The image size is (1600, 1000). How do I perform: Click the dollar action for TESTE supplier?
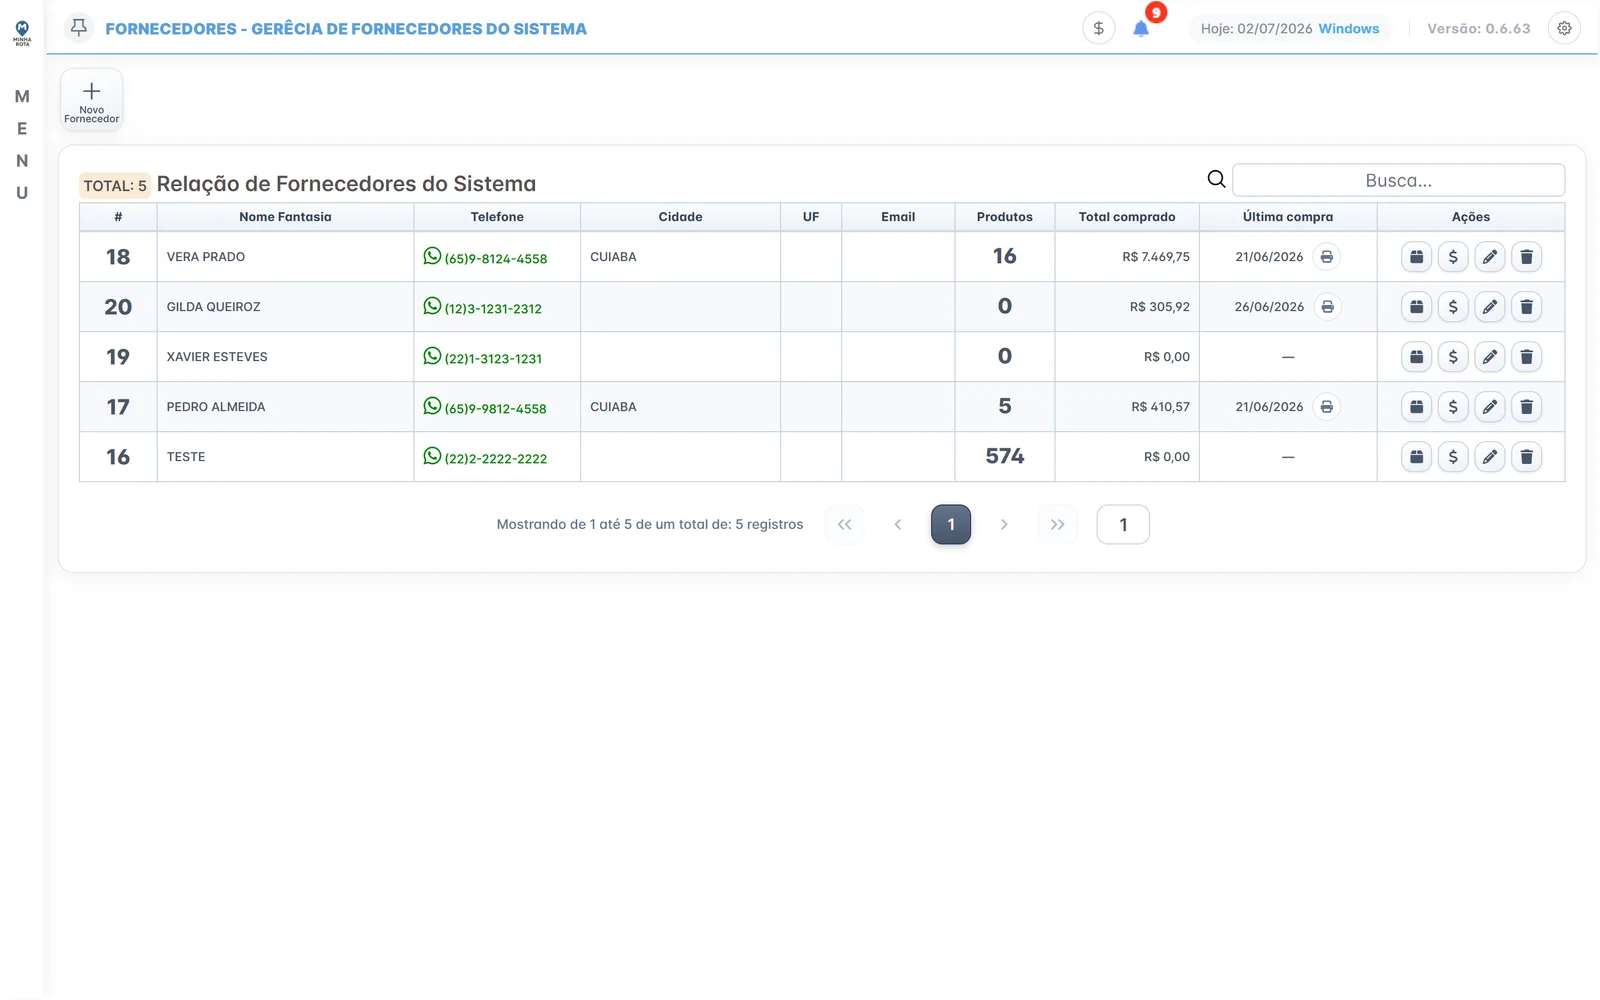[1453, 457]
